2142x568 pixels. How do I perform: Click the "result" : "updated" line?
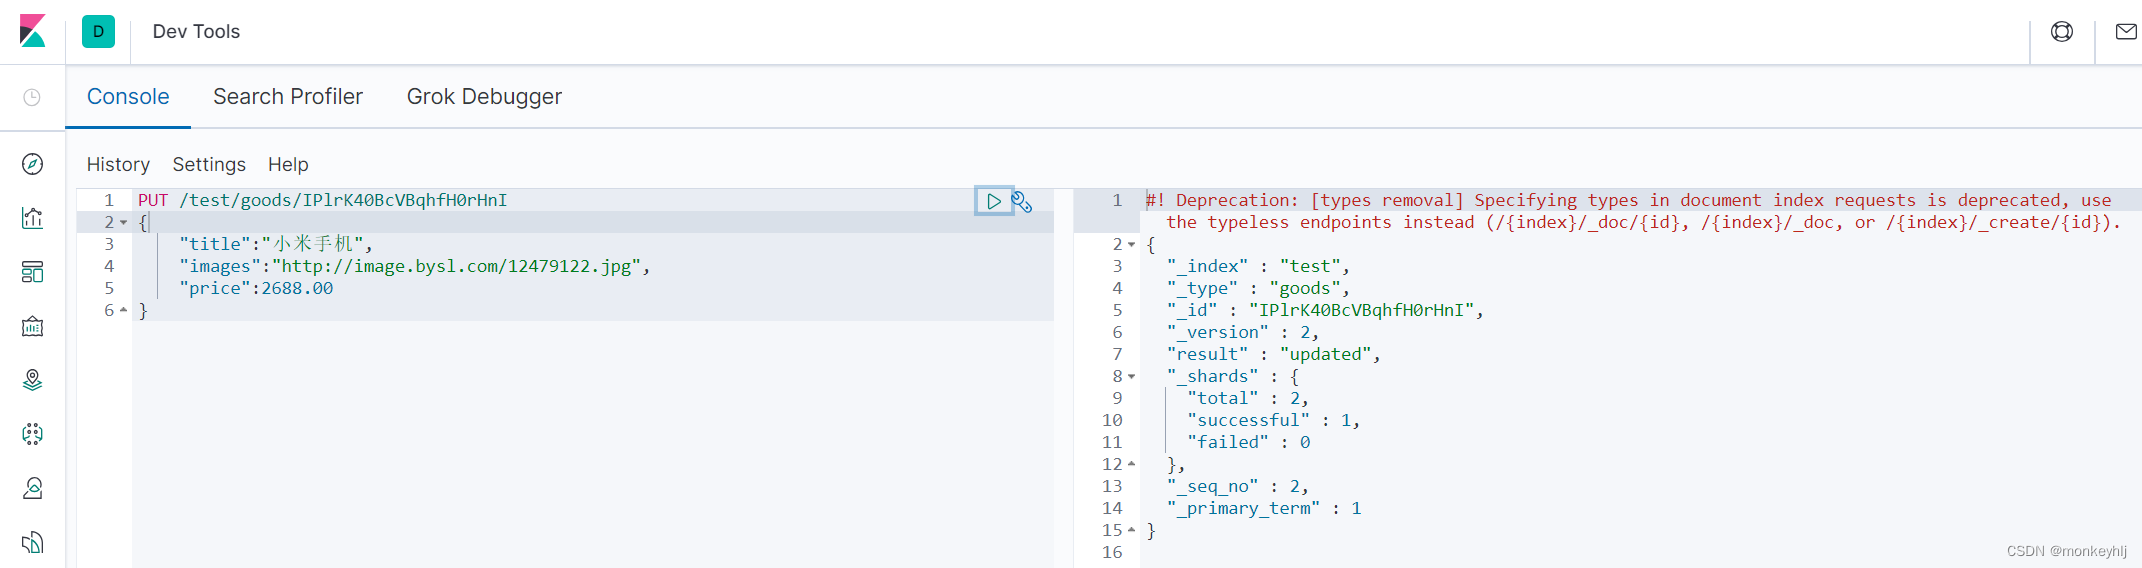(1273, 354)
